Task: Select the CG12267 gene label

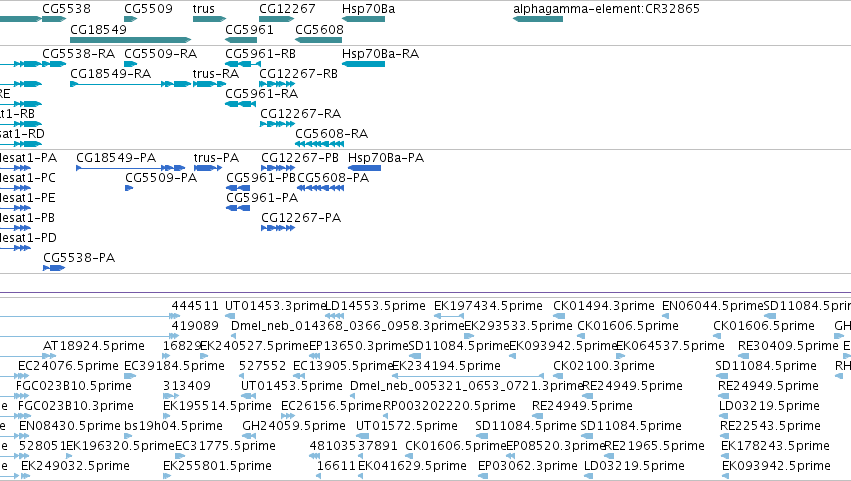Action: (287, 9)
